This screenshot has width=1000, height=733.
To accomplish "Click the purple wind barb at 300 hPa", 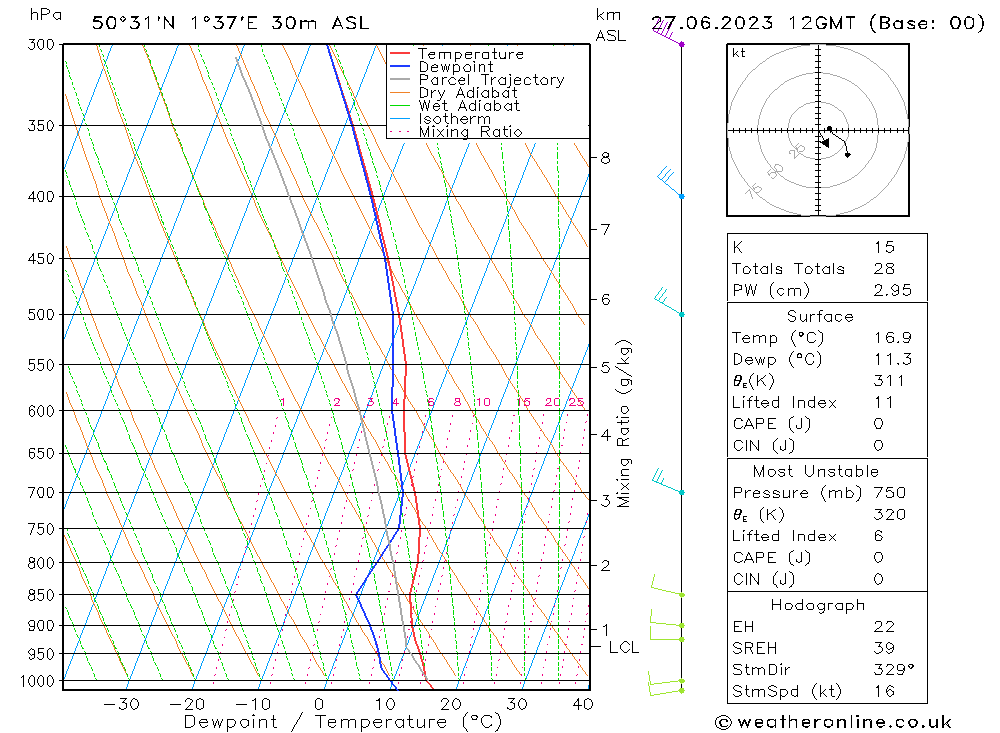I will coord(667,33).
